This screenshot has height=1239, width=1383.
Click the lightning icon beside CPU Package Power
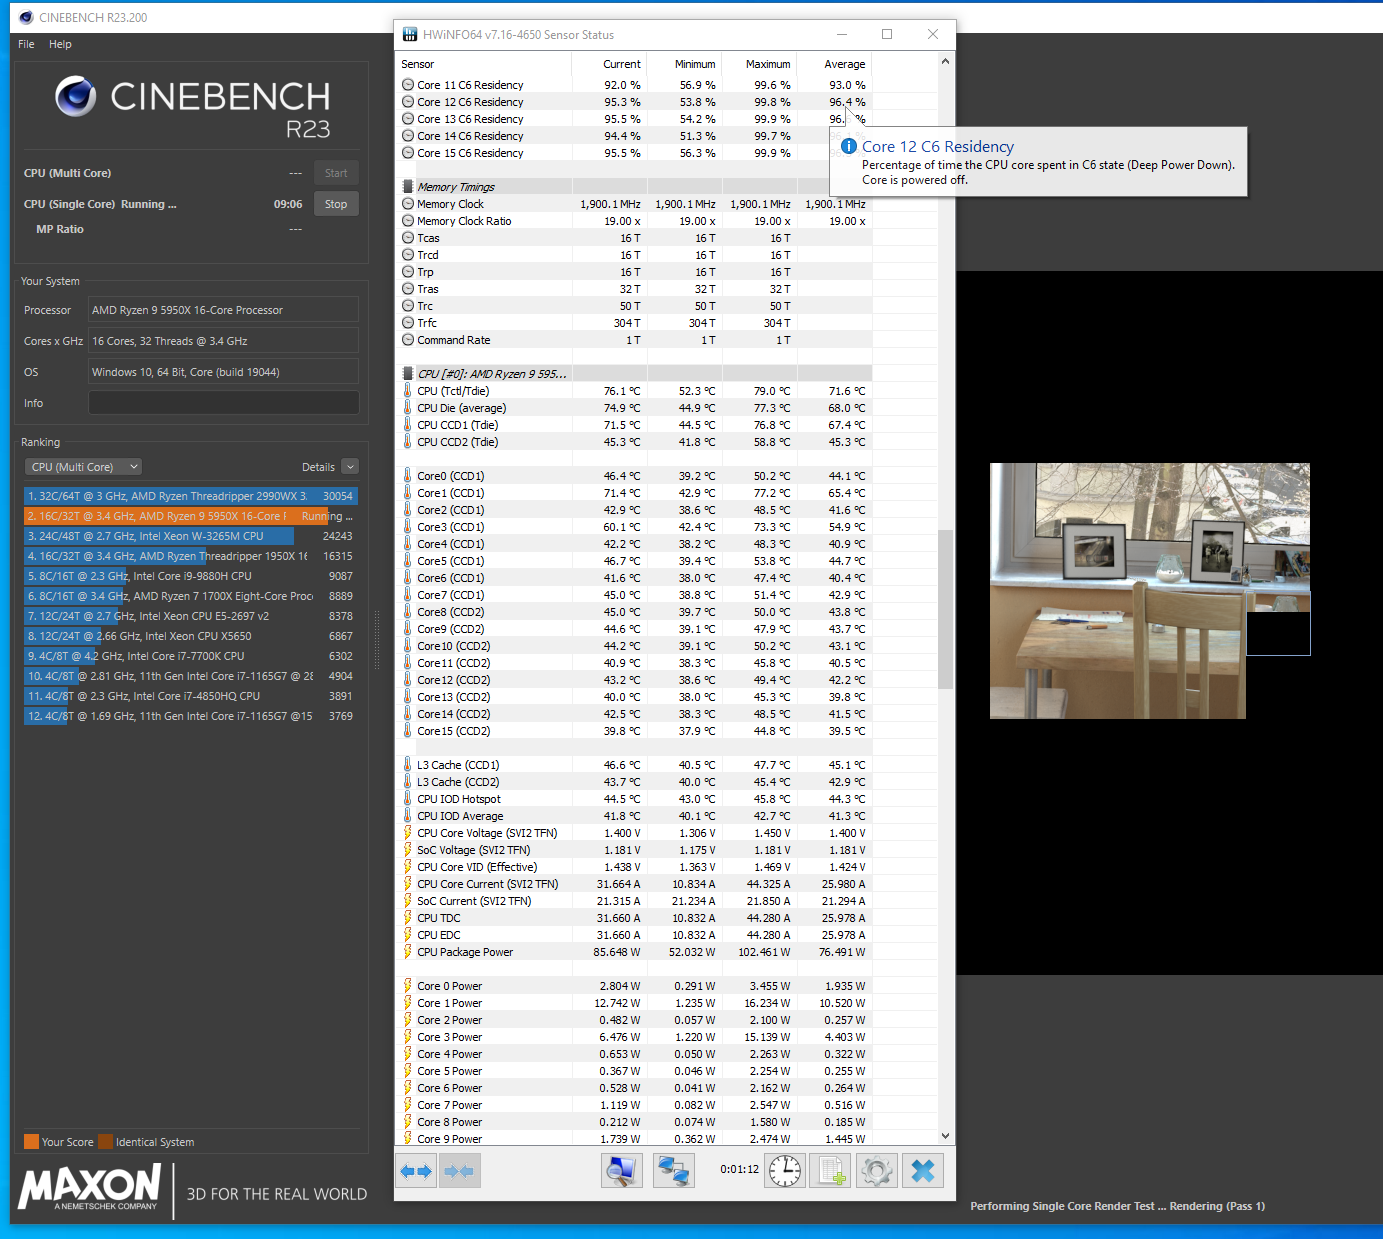click(408, 952)
